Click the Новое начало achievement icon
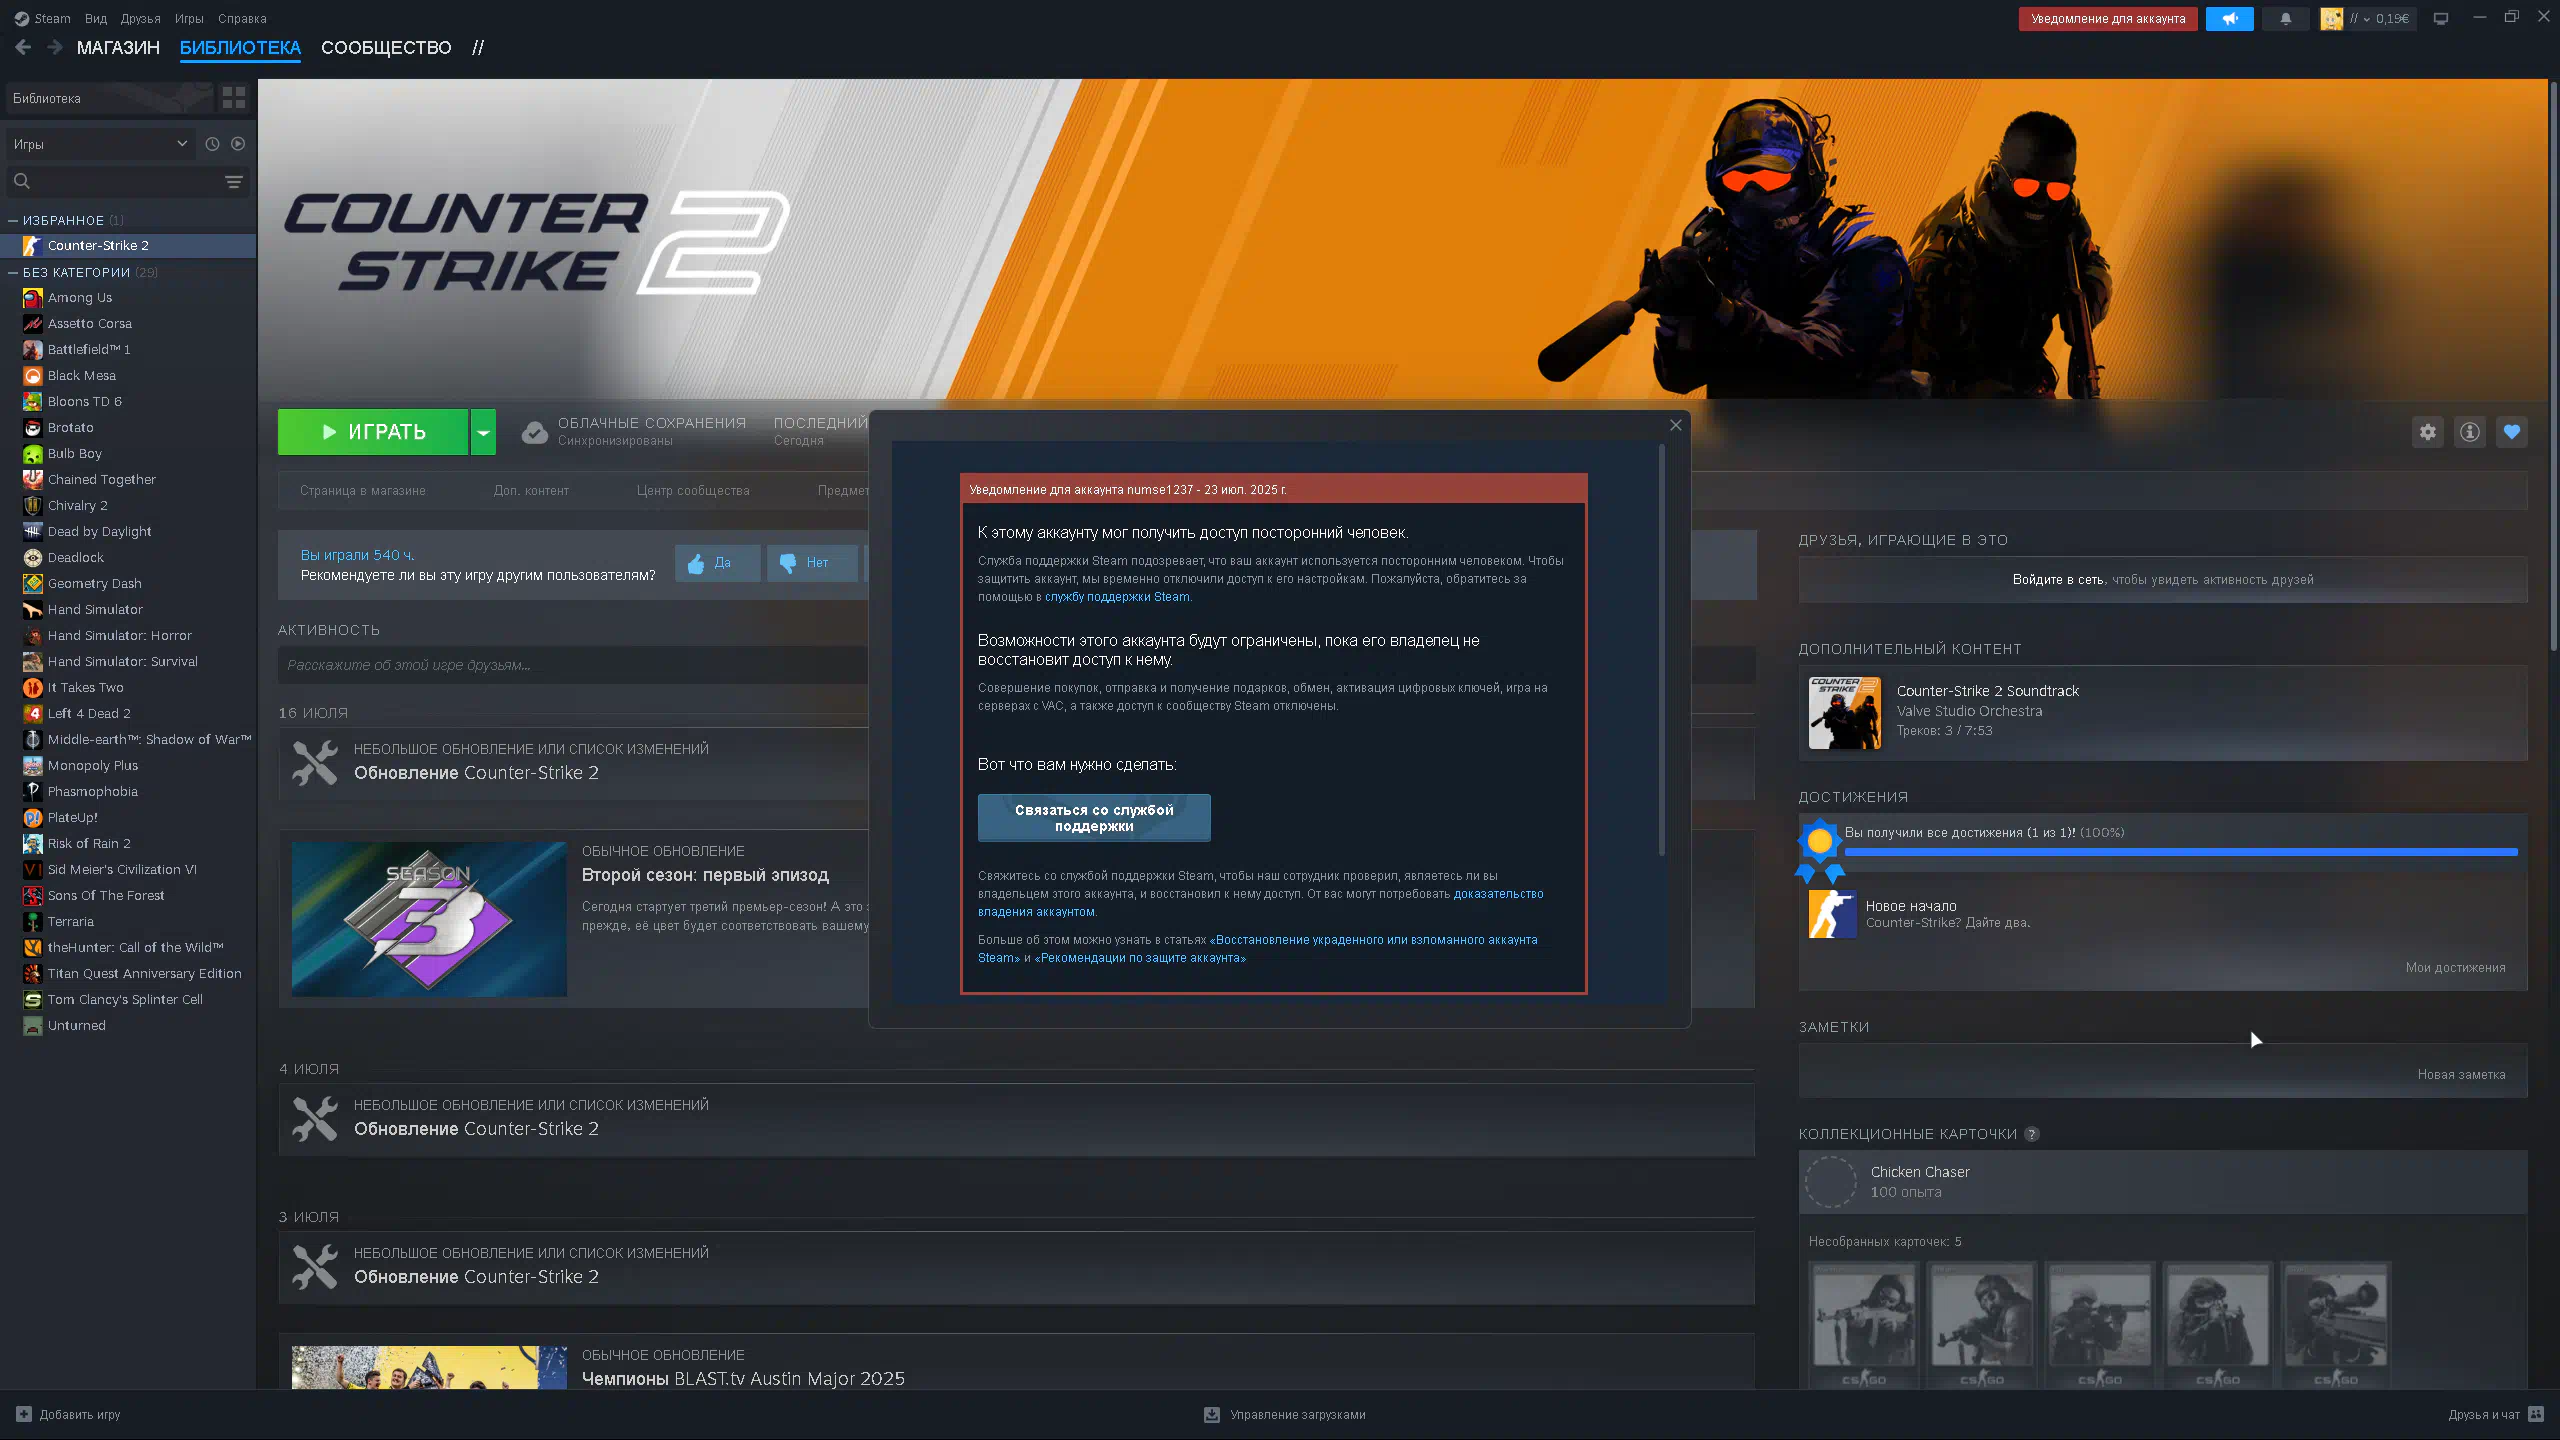Screen dimensions: 2560x1440 [x=1833, y=914]
